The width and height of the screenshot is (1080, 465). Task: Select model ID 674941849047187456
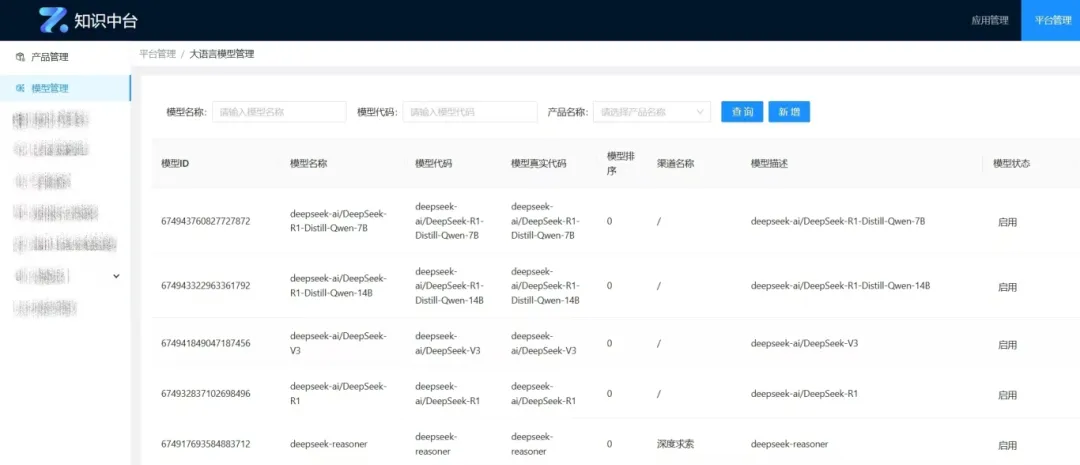205,343
